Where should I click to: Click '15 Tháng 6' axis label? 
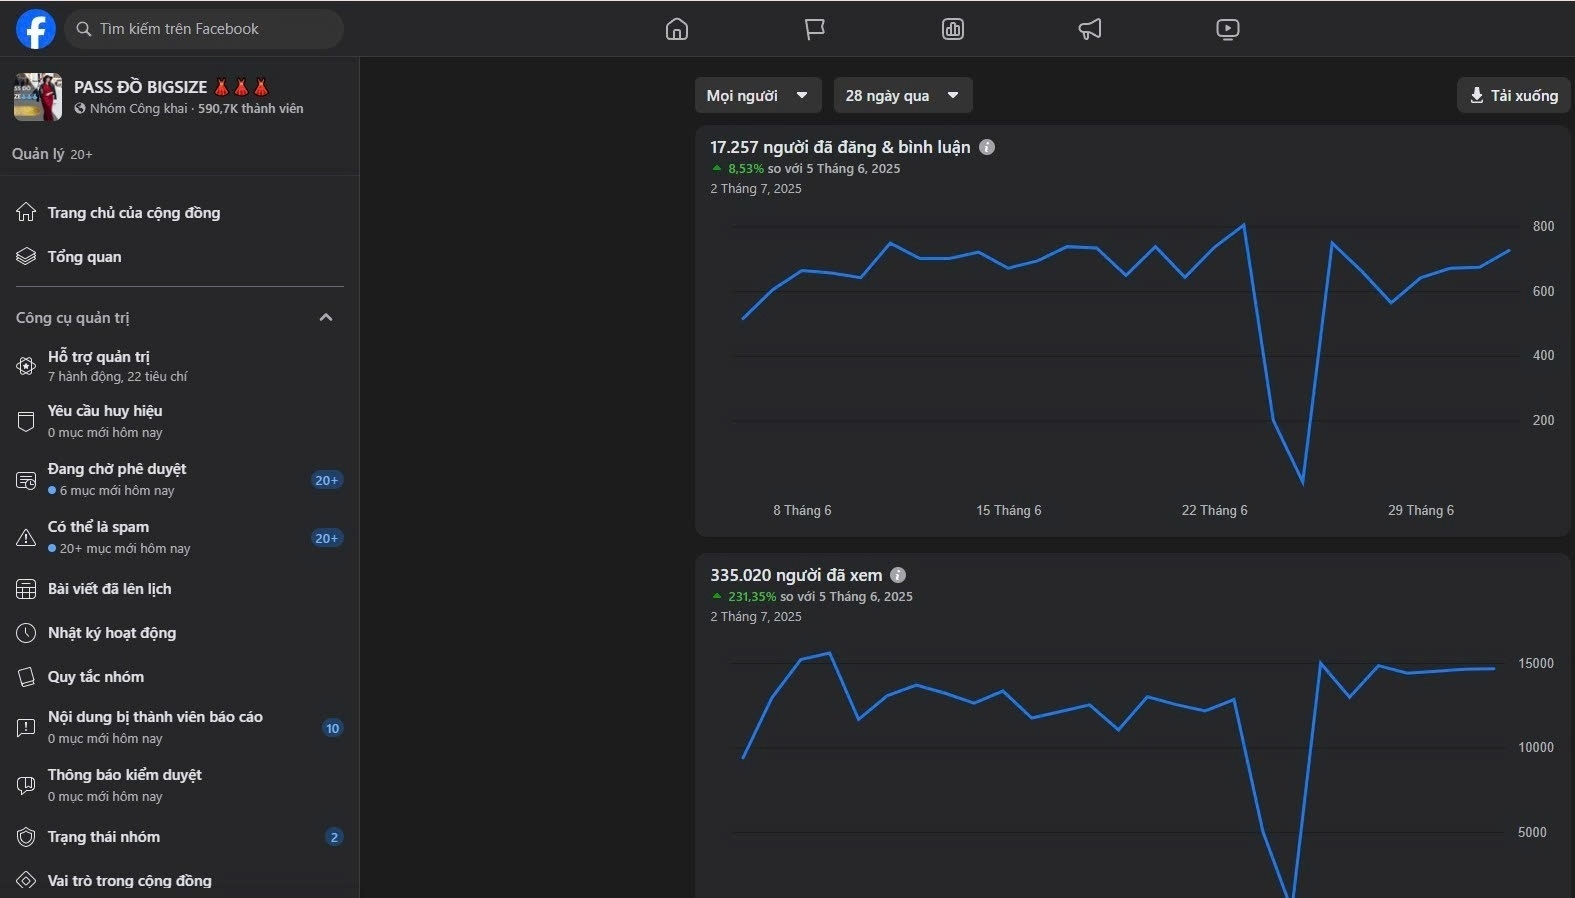[x=1009, y=510]
